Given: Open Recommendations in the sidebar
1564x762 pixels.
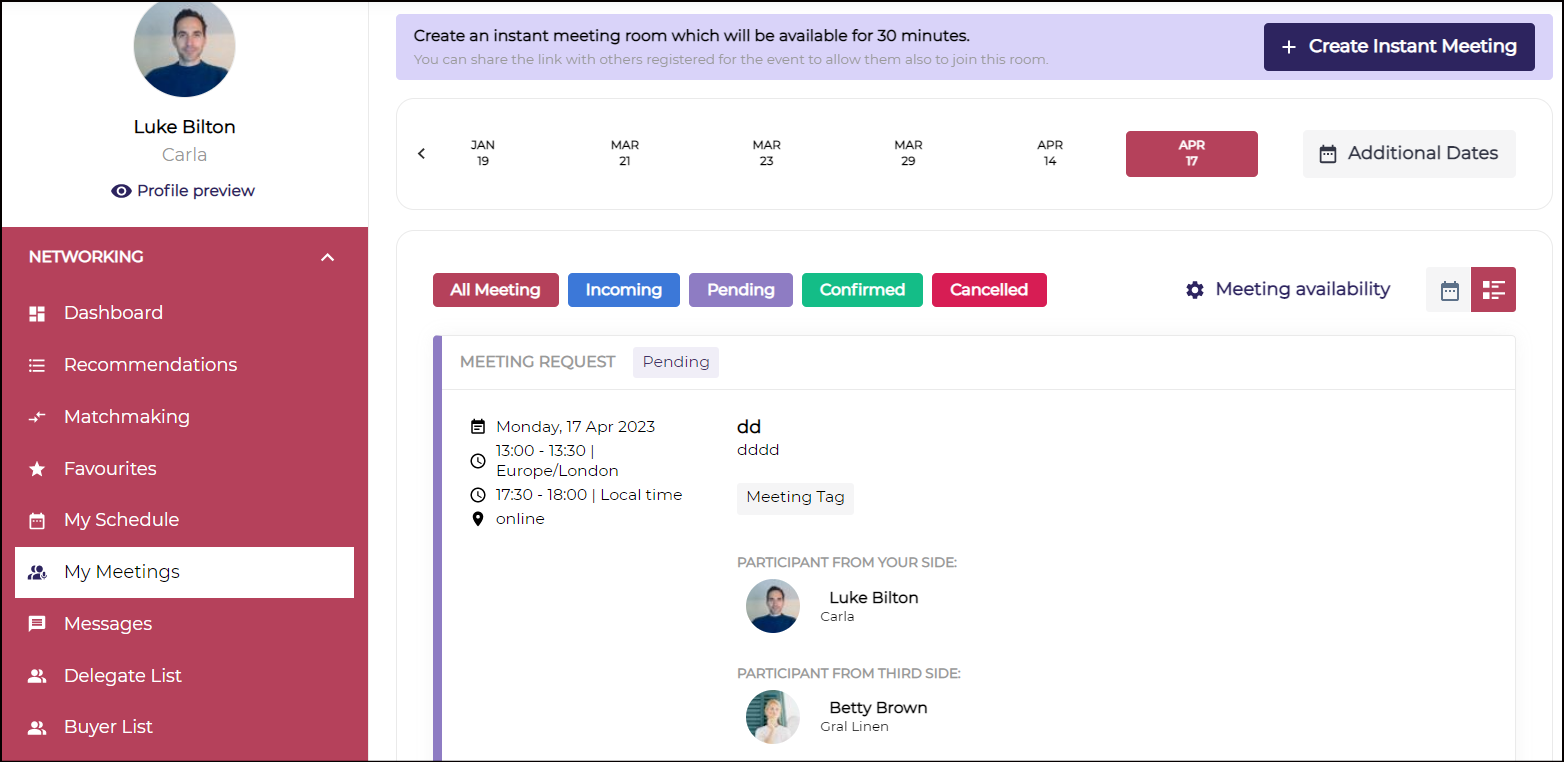Looking at the screenshot, I should (150, 365).
